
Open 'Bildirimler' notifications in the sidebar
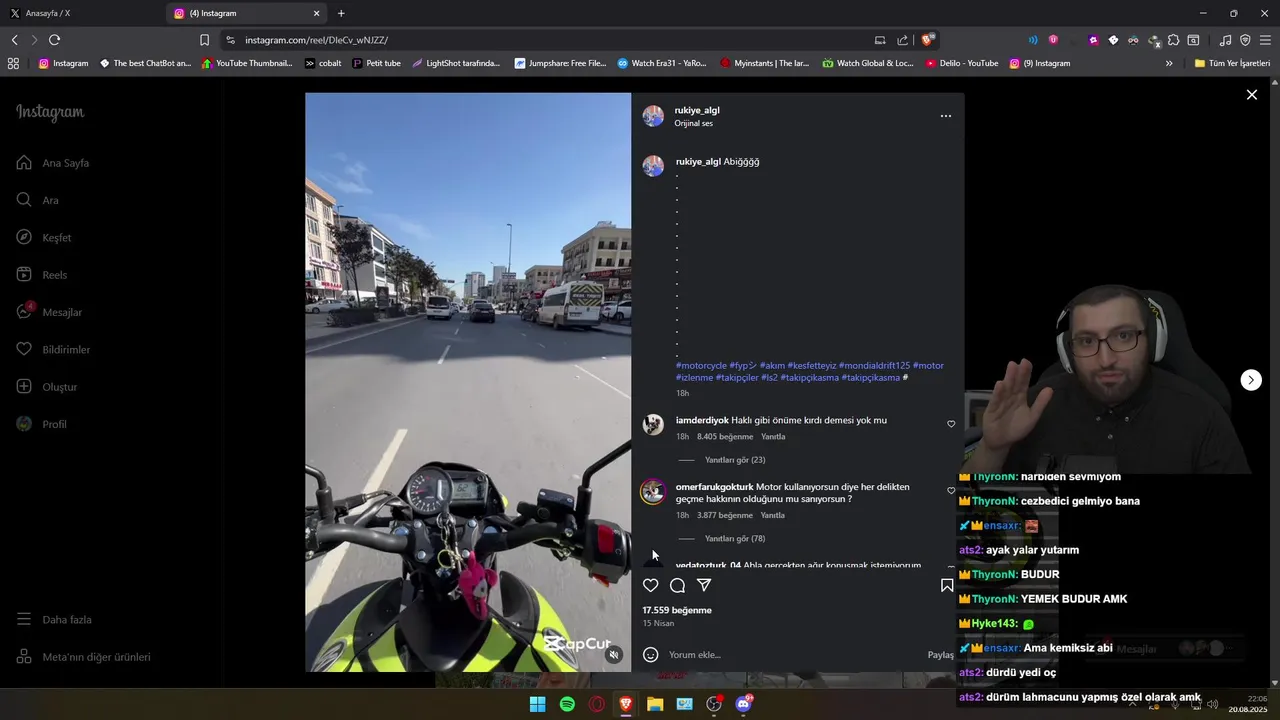click(x=54, y=350)
